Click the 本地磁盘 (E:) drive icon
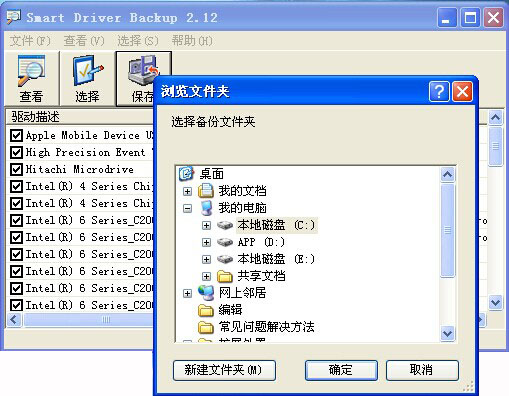This screenshot has width=509, height=396. click(225, 259)
